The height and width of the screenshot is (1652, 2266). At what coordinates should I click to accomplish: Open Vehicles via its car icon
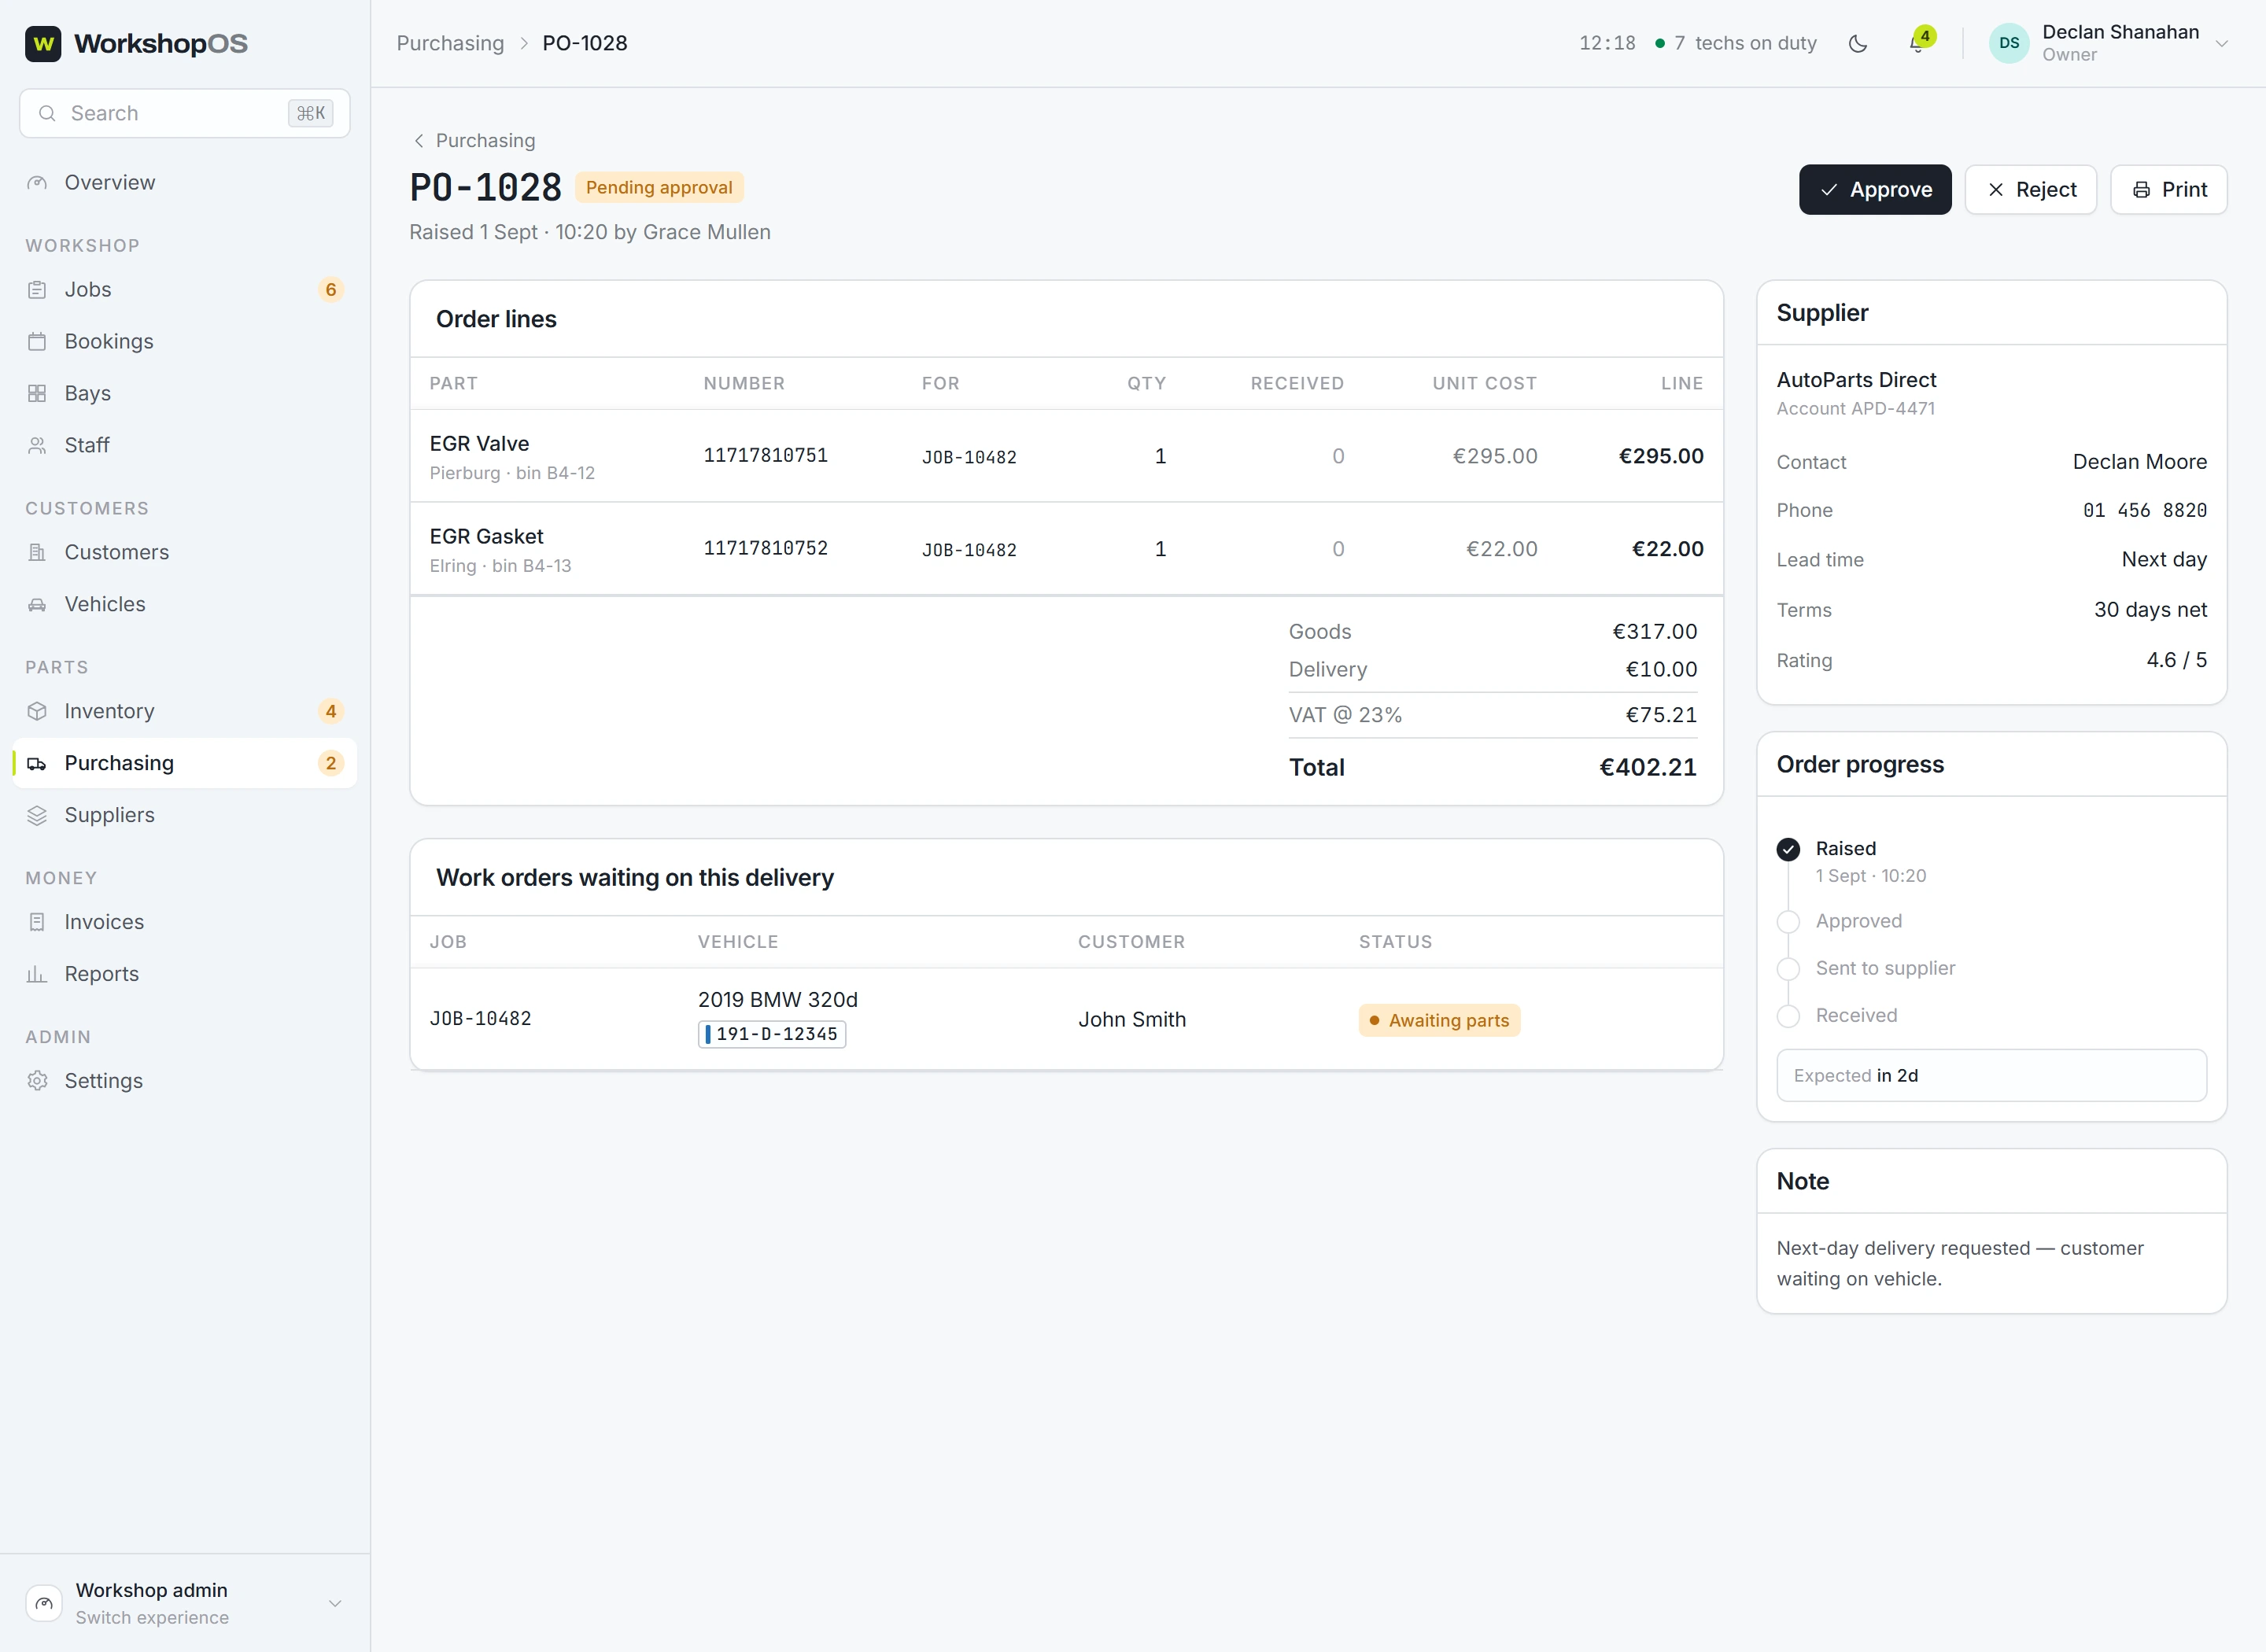(37, 605)
